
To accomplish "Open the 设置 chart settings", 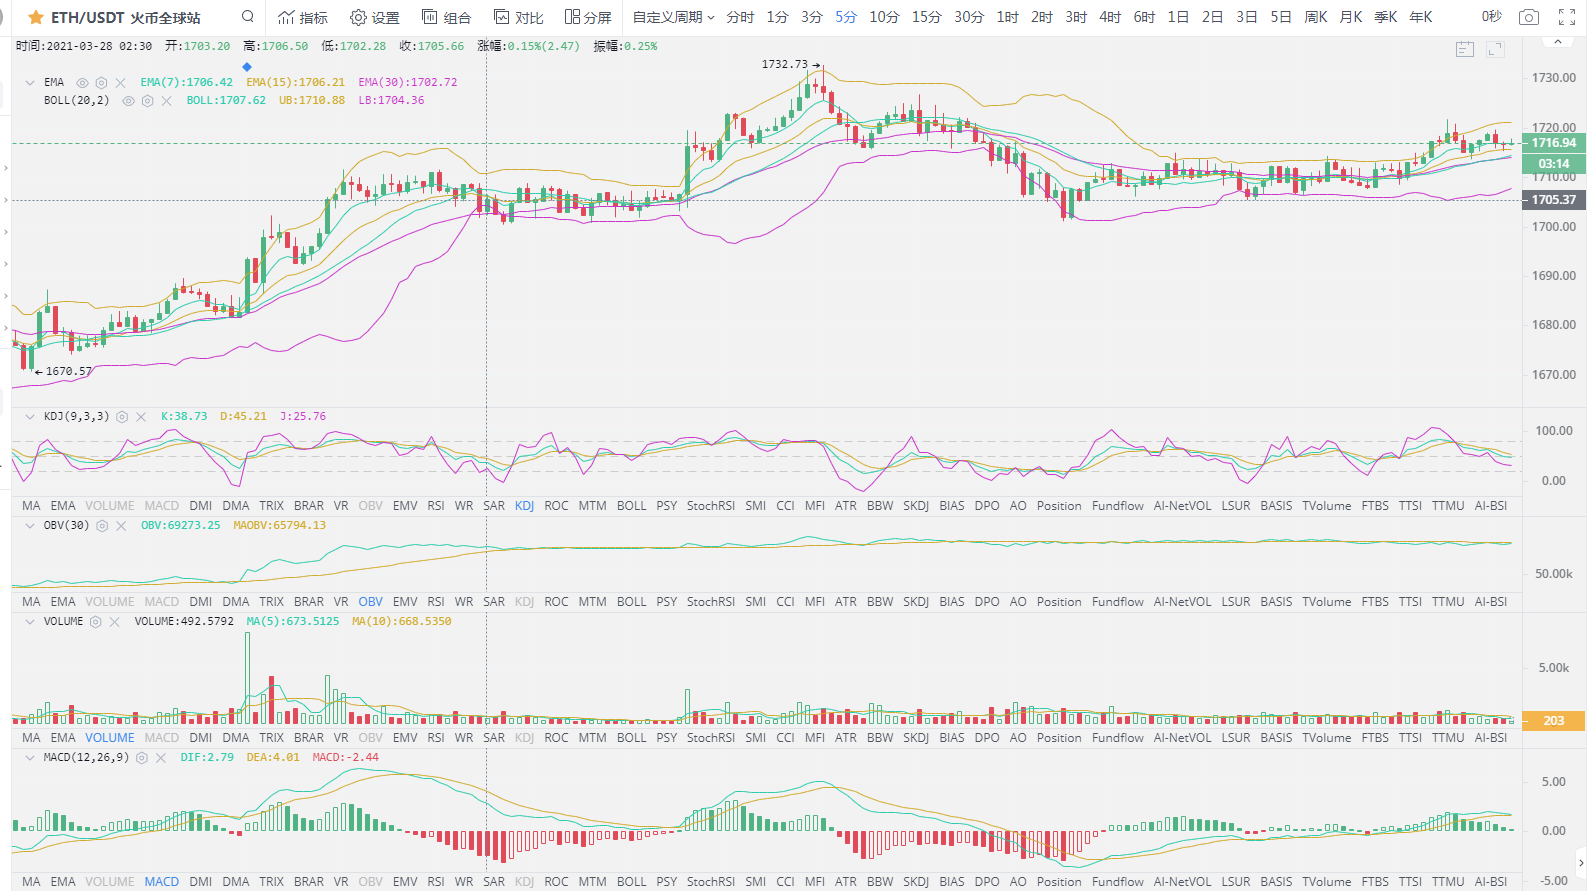I will (375, 18).
